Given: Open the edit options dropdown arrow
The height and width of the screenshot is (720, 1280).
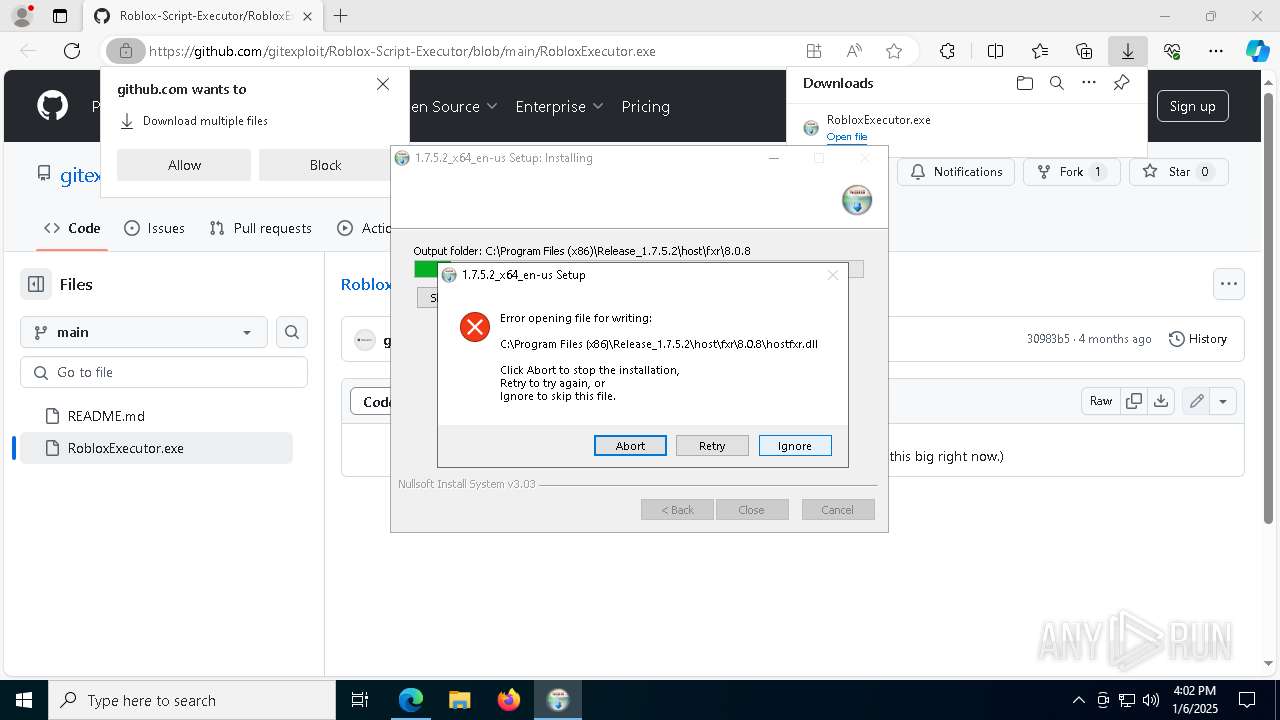Looking at the screenshot, I should pos(1223,401).
